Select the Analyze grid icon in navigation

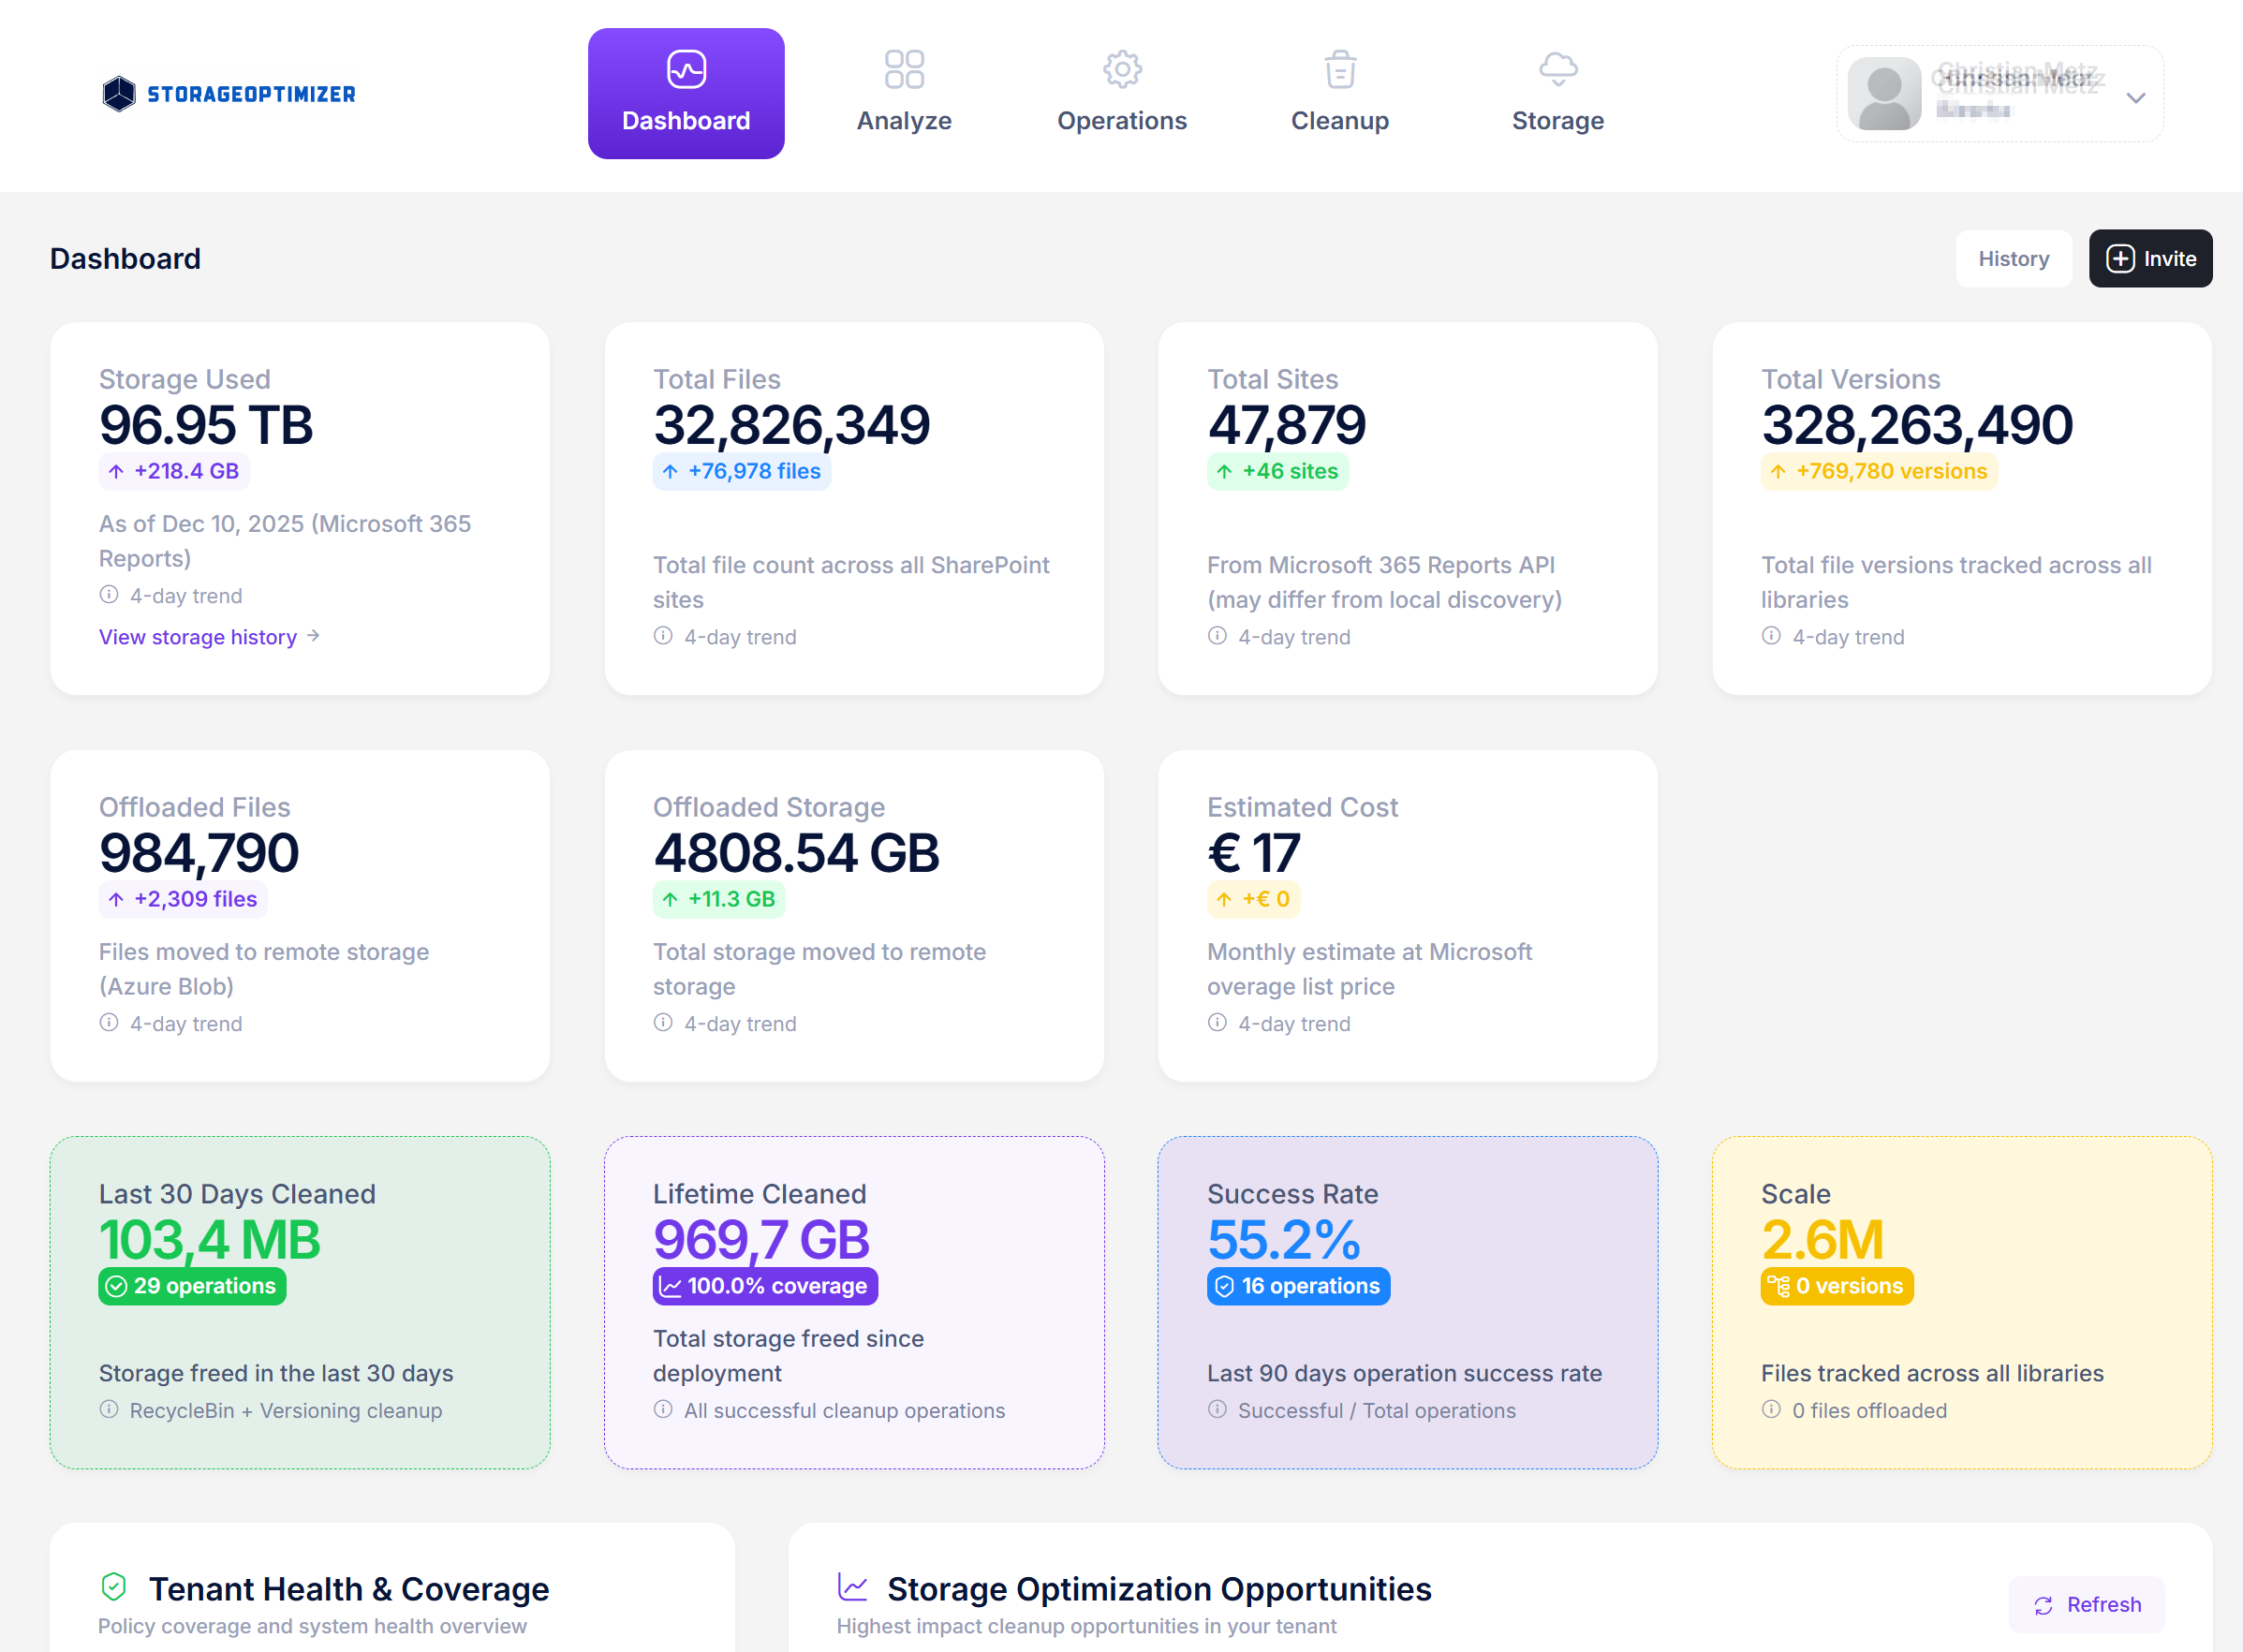903,69
